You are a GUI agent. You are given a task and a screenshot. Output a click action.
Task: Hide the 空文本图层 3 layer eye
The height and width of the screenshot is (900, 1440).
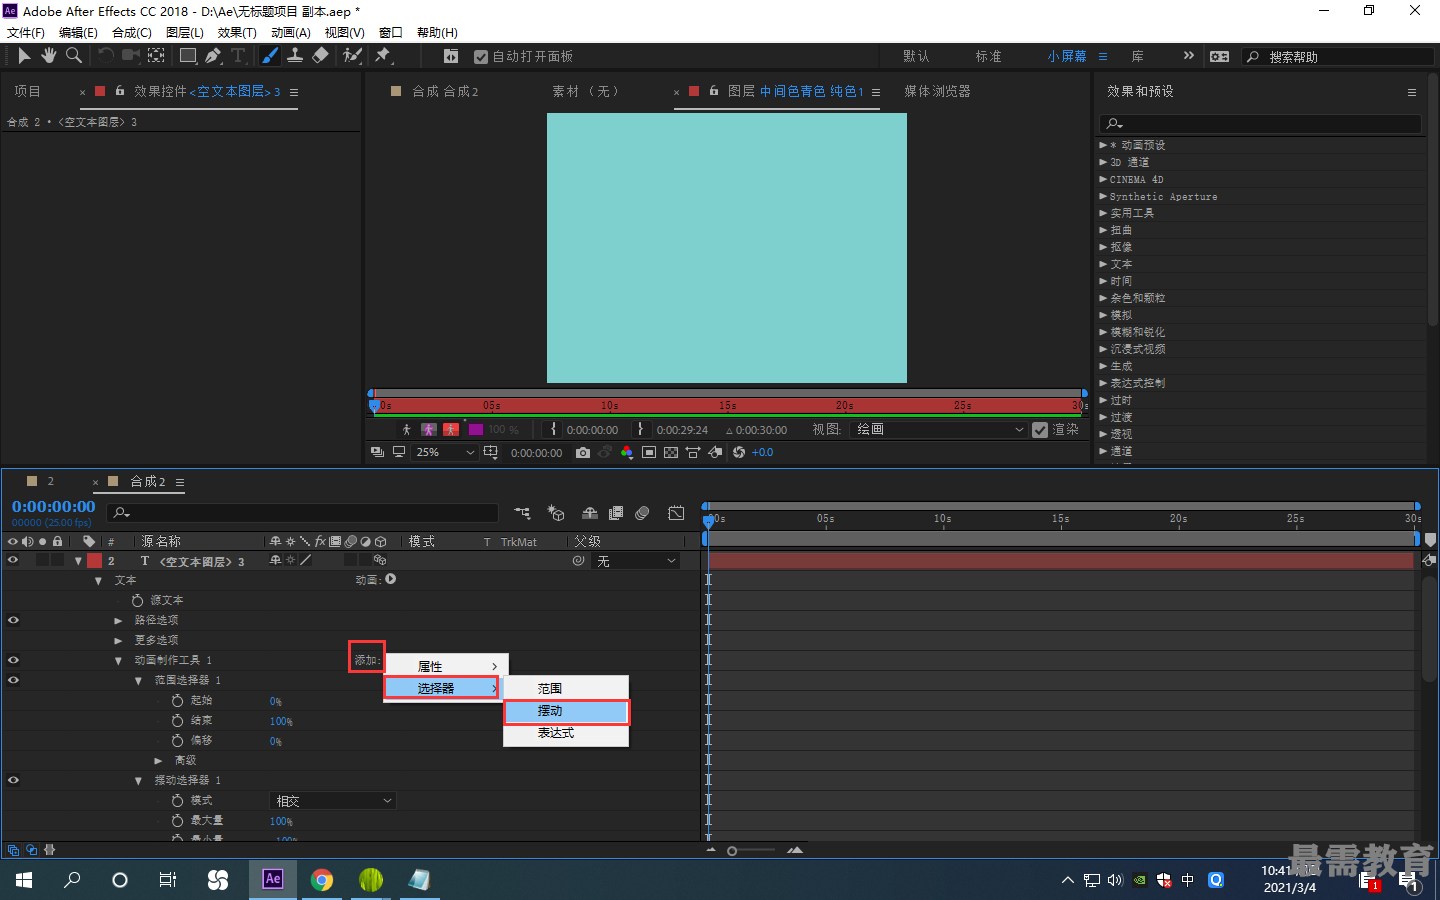coord(13,560)
